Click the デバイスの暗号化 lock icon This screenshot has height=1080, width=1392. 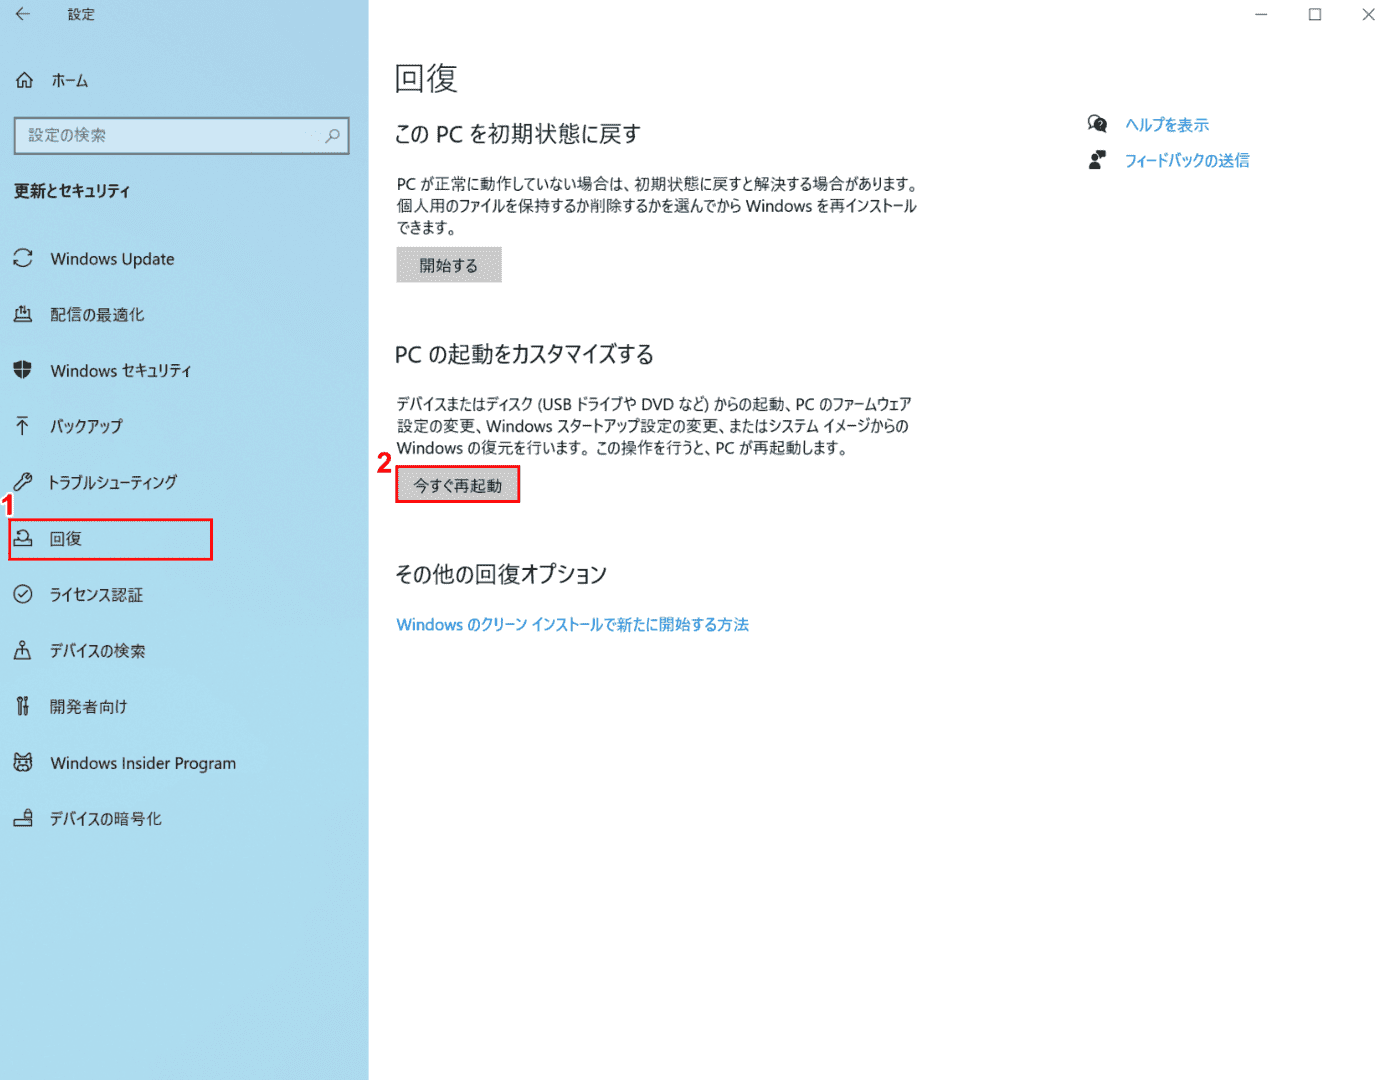coord(23,818)
